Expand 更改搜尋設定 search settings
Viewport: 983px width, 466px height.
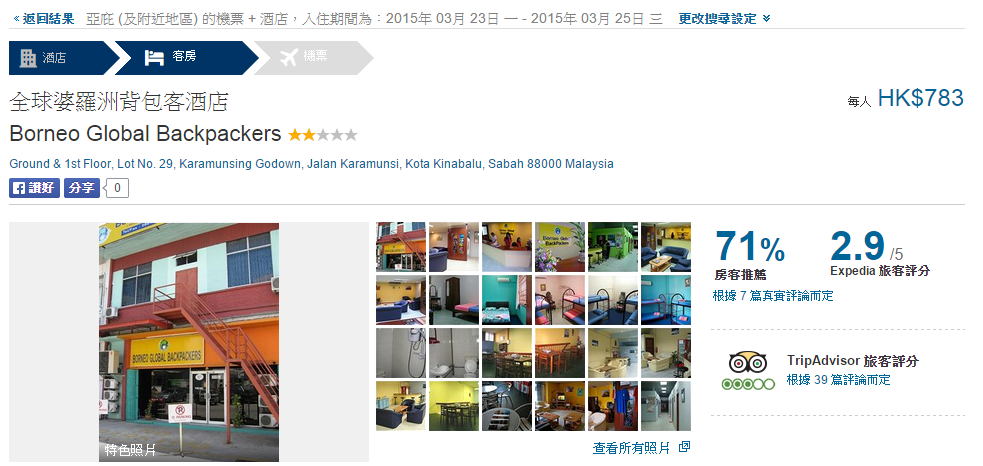[725, 19]
